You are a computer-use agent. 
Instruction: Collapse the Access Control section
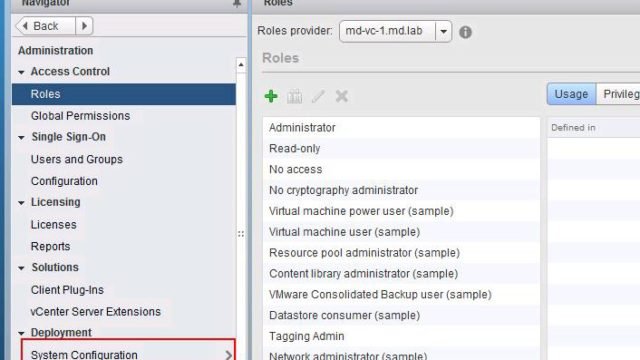(21, 72)
